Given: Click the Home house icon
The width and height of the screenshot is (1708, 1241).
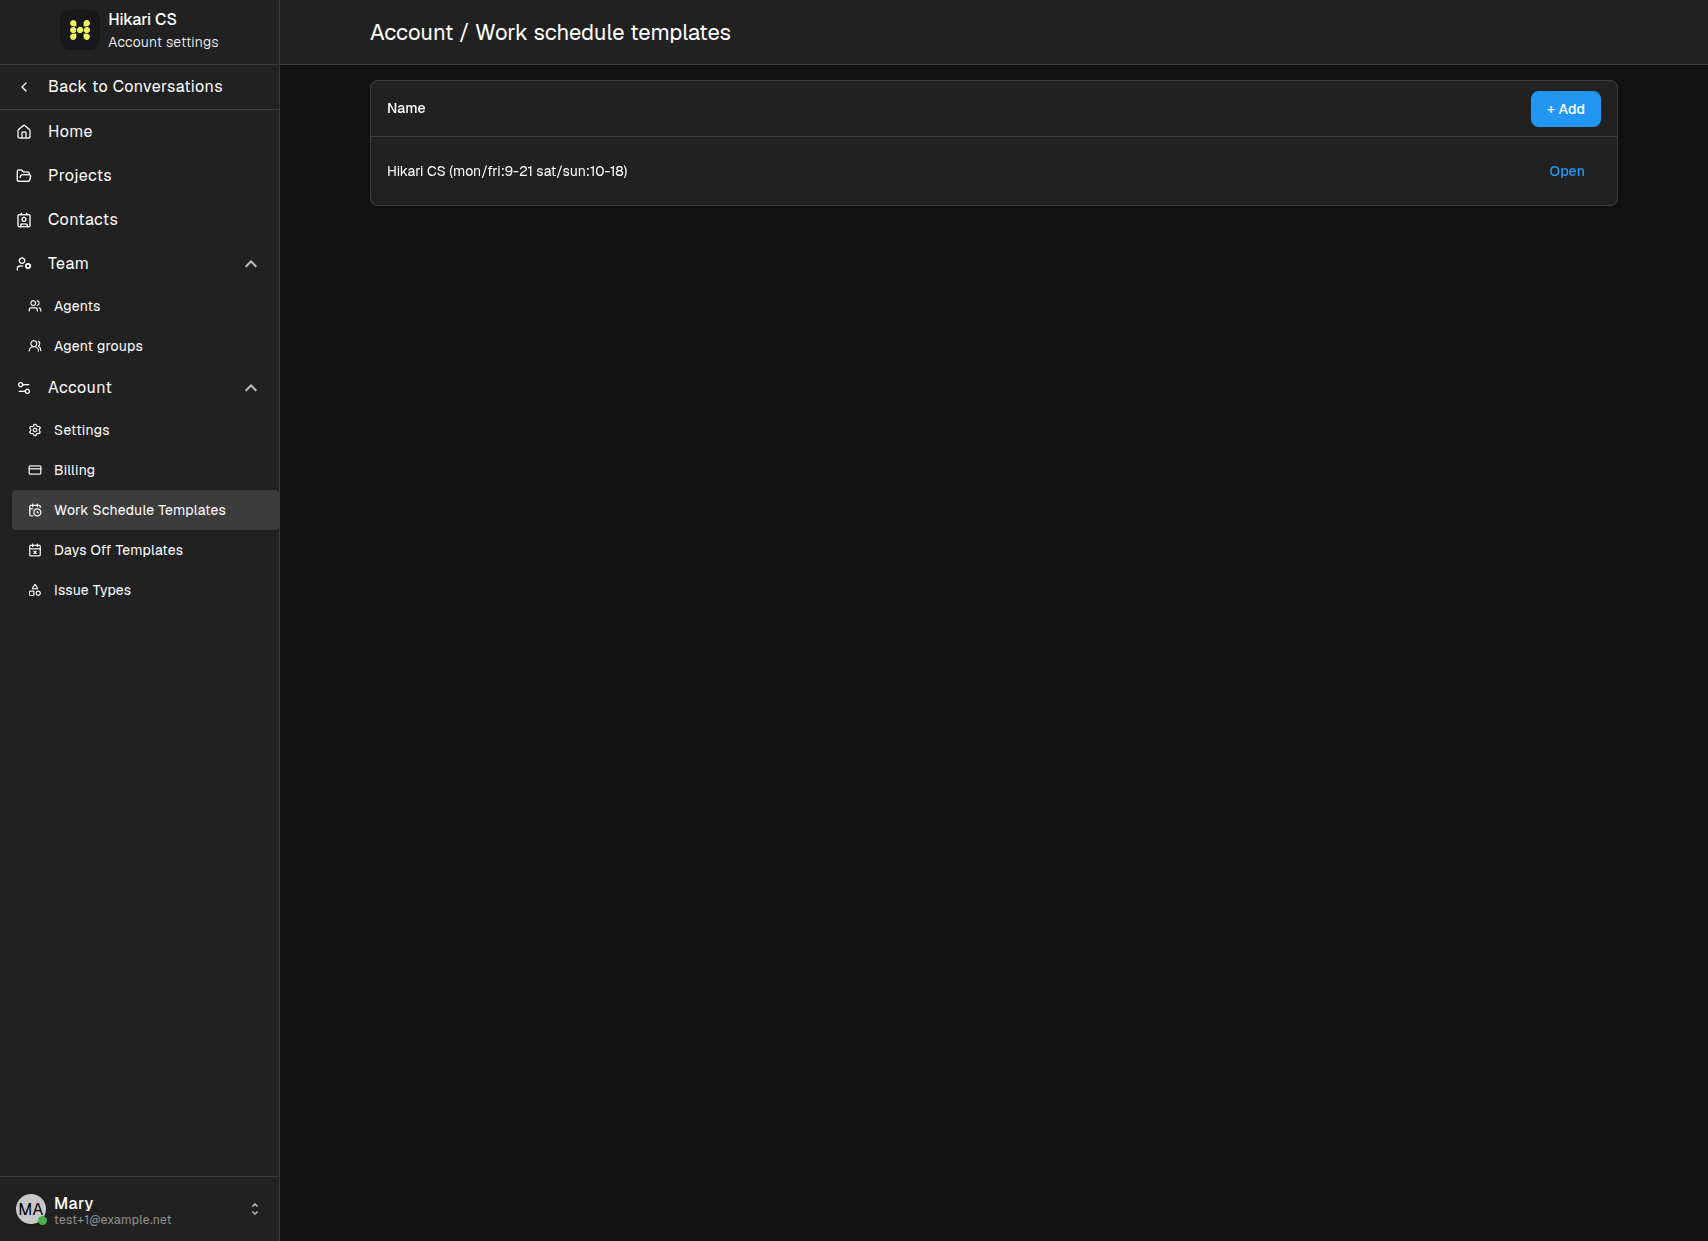Looking at the screenshot, I should click(24, 132).
